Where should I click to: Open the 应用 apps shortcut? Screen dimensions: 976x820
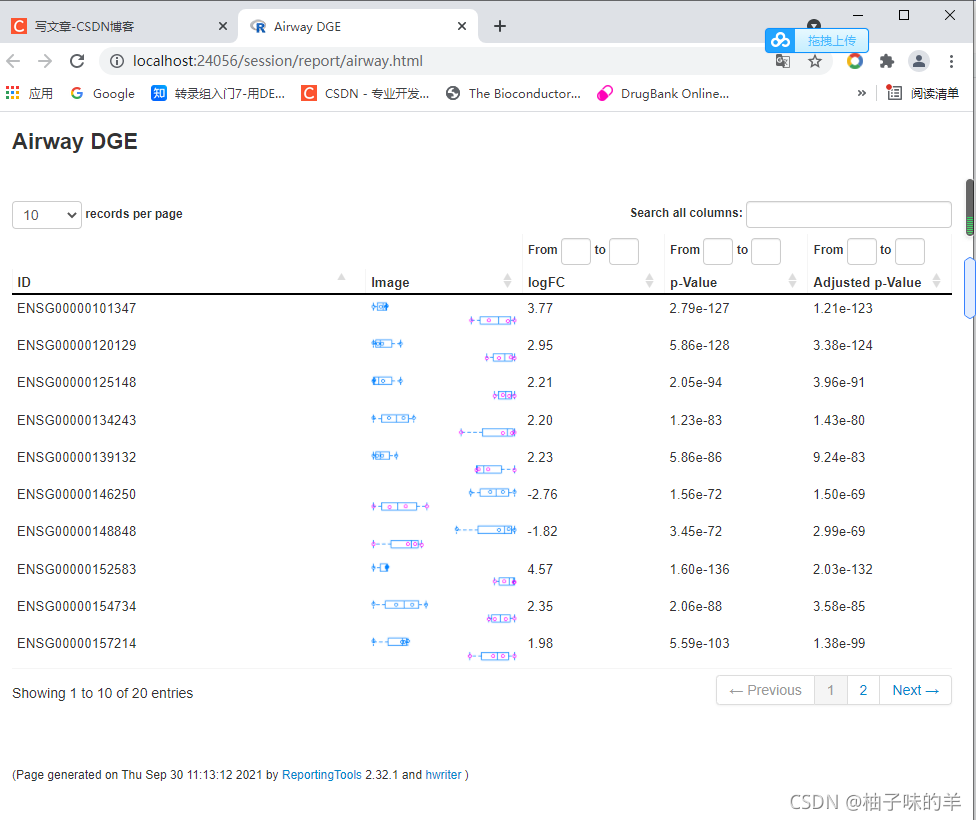click(x=30, y=93)
